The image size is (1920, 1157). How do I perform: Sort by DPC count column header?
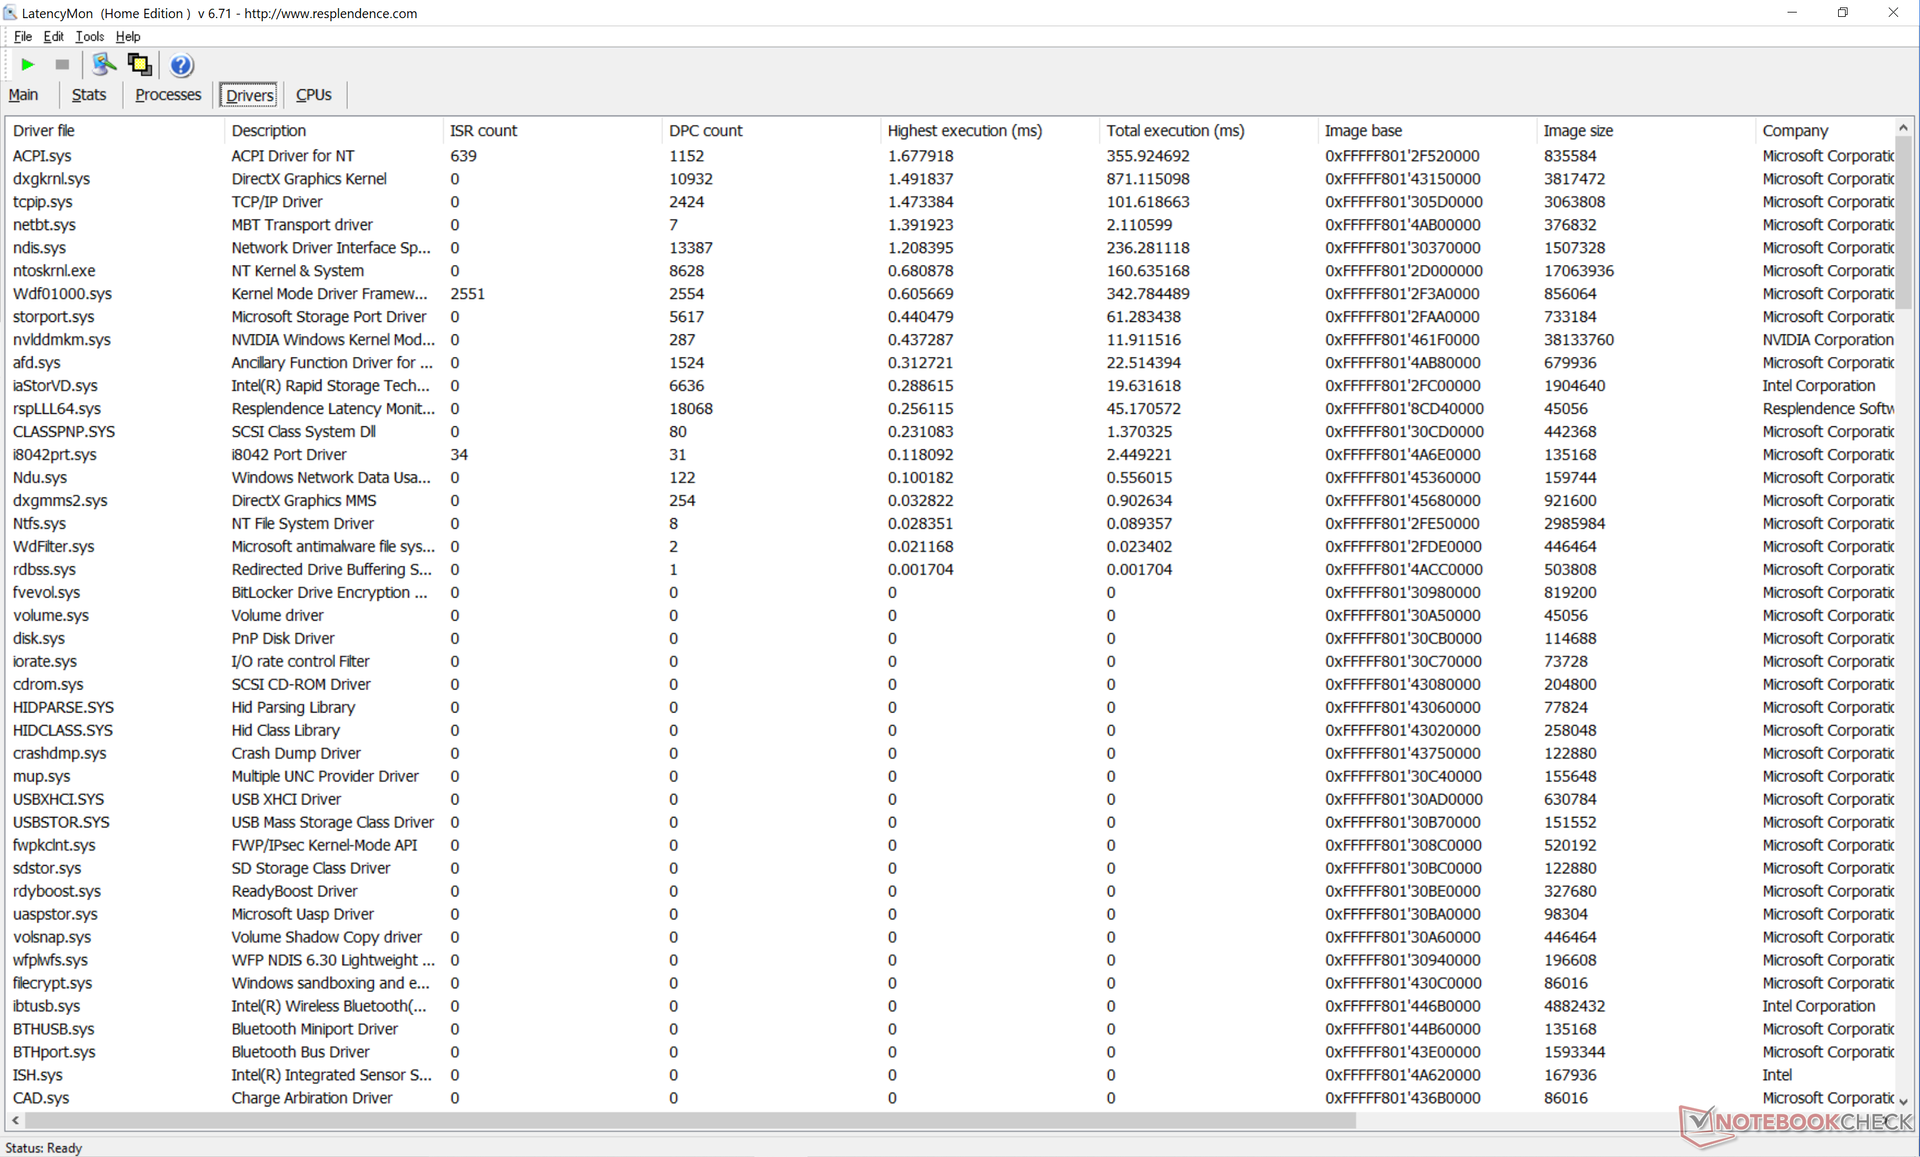click(706, 131)
